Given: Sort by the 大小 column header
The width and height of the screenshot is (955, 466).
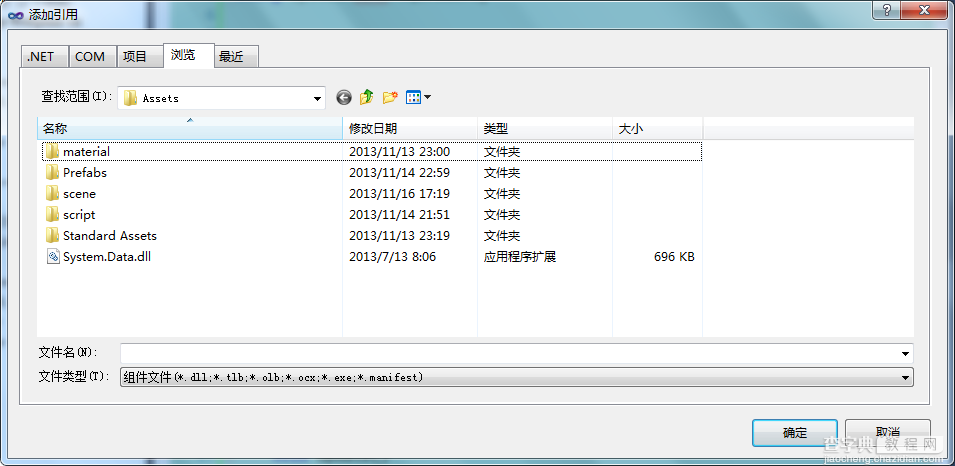Looking at the screenshot, I should (658, 129).
